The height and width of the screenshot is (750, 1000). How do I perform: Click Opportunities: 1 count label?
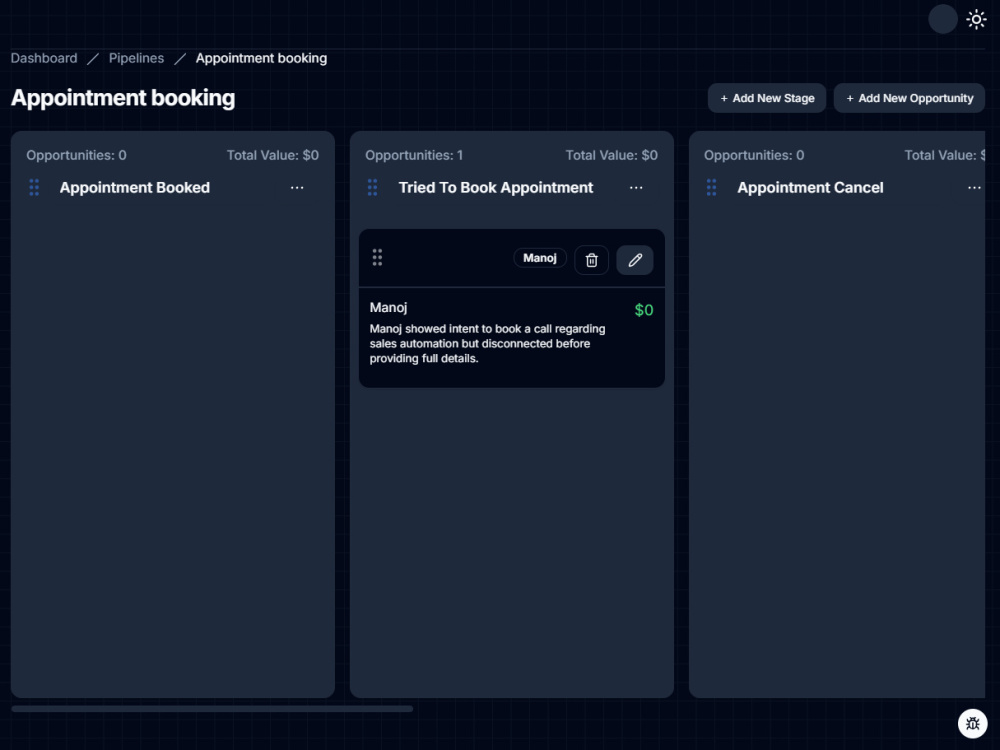[414, 155]
